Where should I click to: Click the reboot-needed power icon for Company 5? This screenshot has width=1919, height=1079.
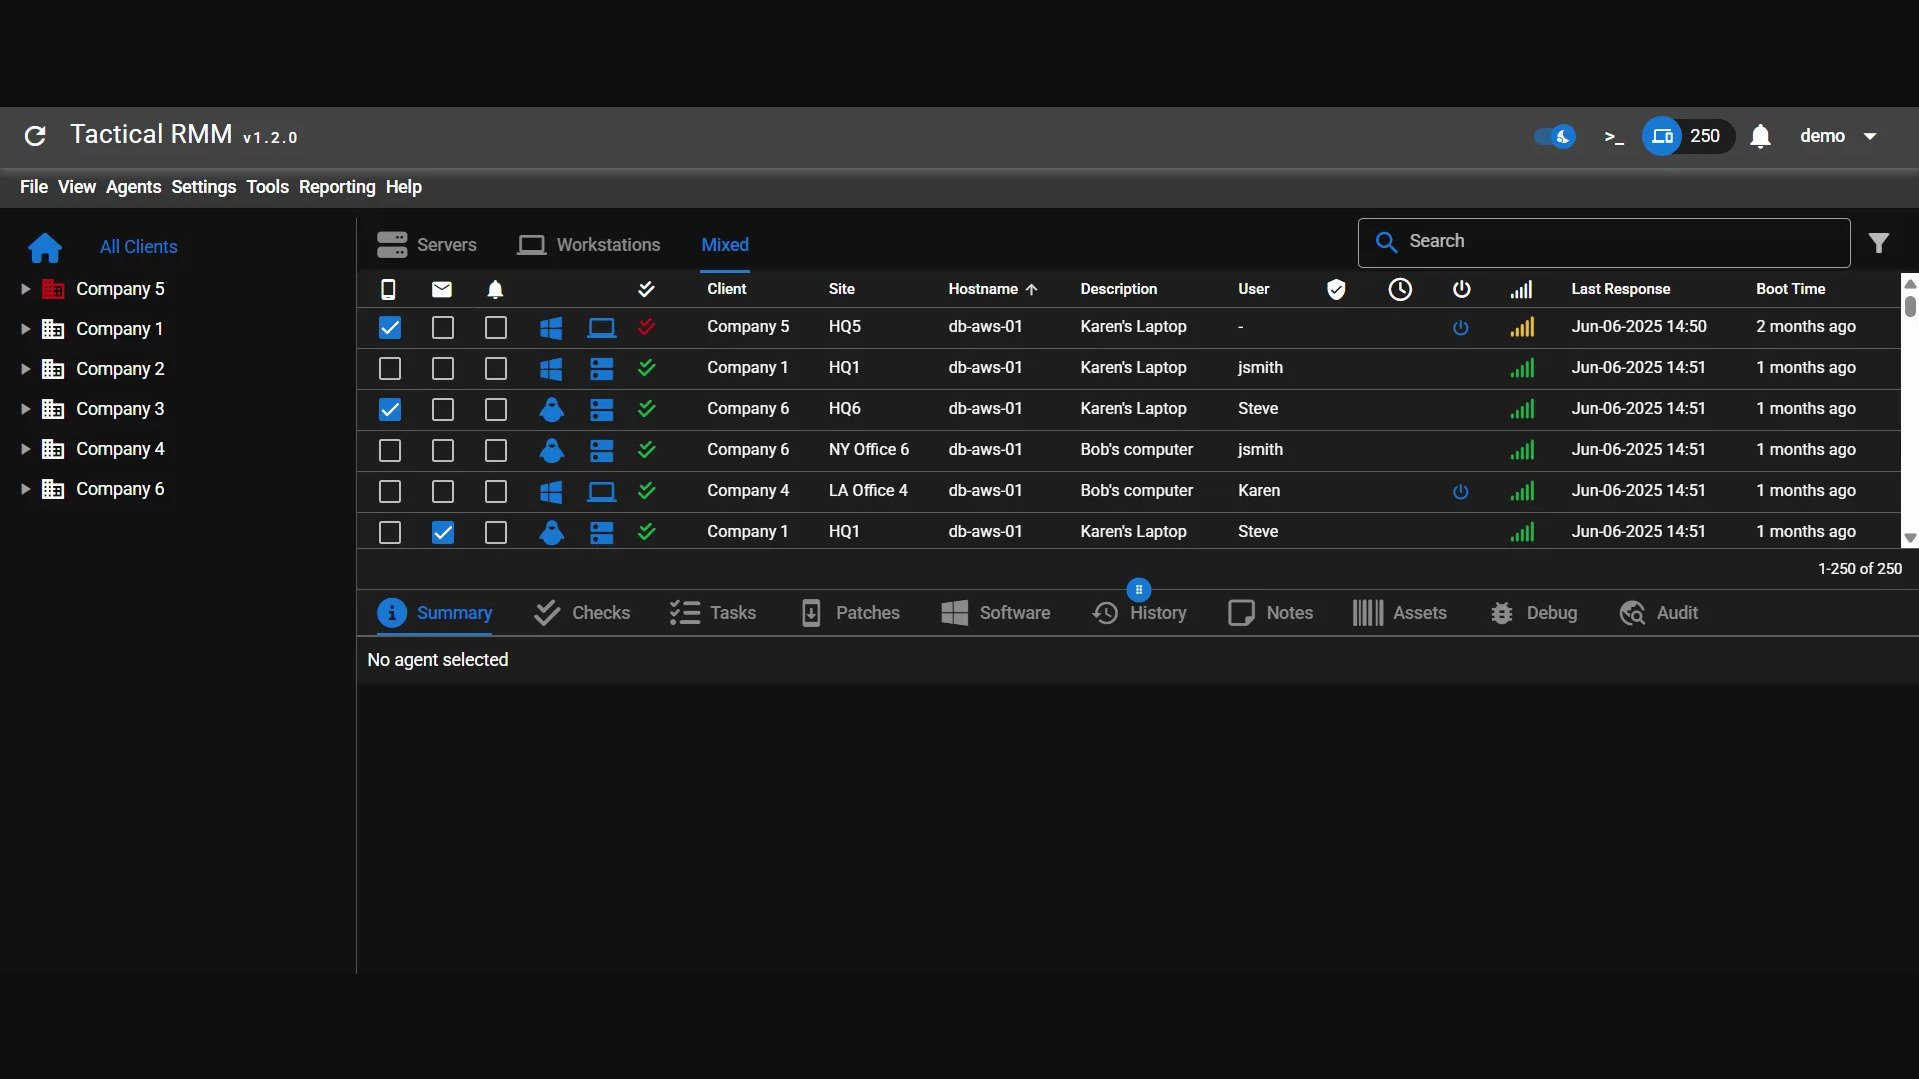[x=1460, y=328]
